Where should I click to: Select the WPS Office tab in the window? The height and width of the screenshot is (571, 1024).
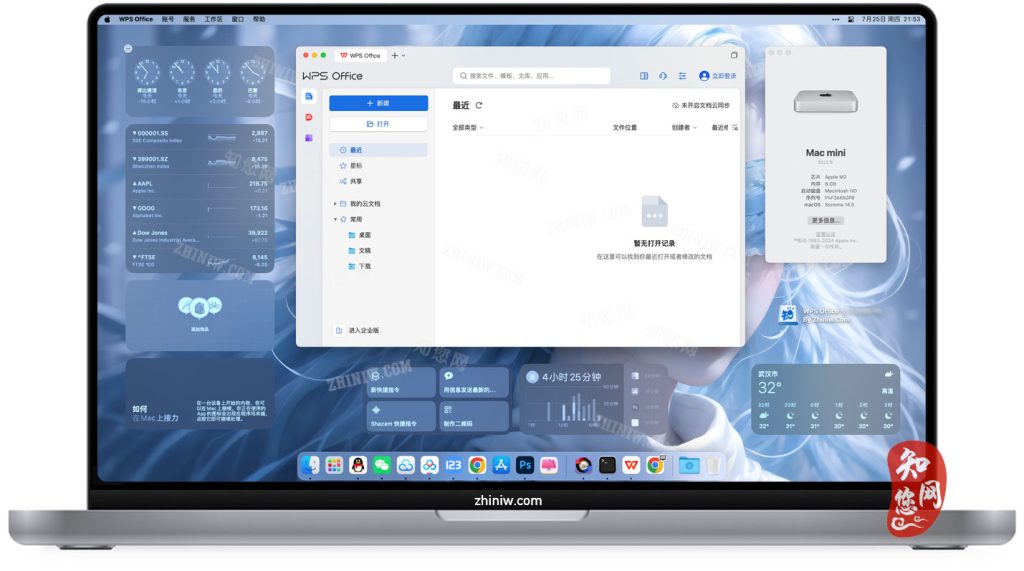click(360, 56)
